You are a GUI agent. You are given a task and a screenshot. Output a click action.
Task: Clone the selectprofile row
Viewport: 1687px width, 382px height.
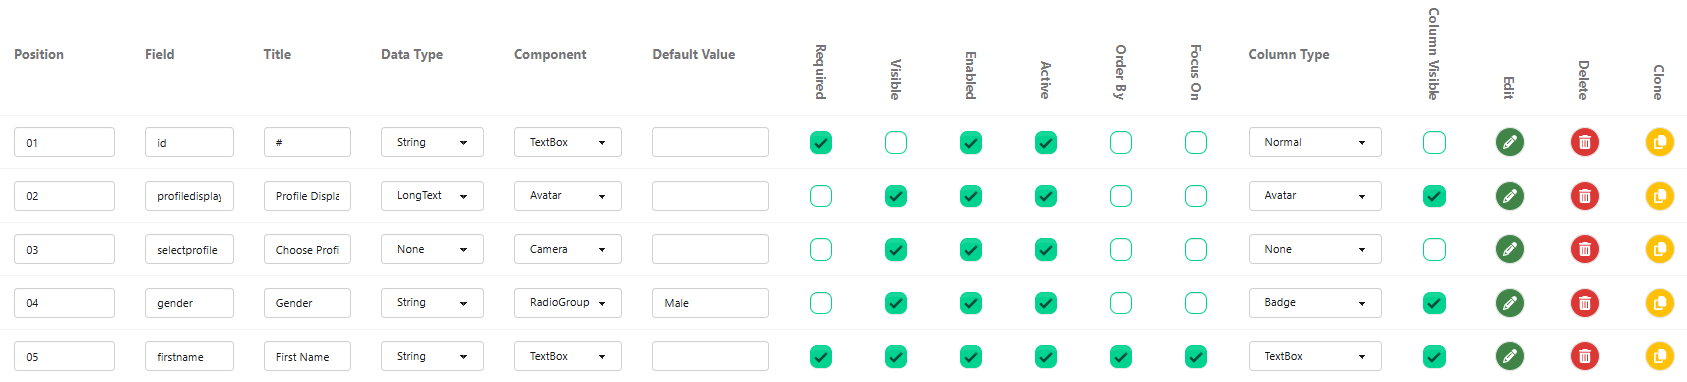click(x=1659, y=249)
